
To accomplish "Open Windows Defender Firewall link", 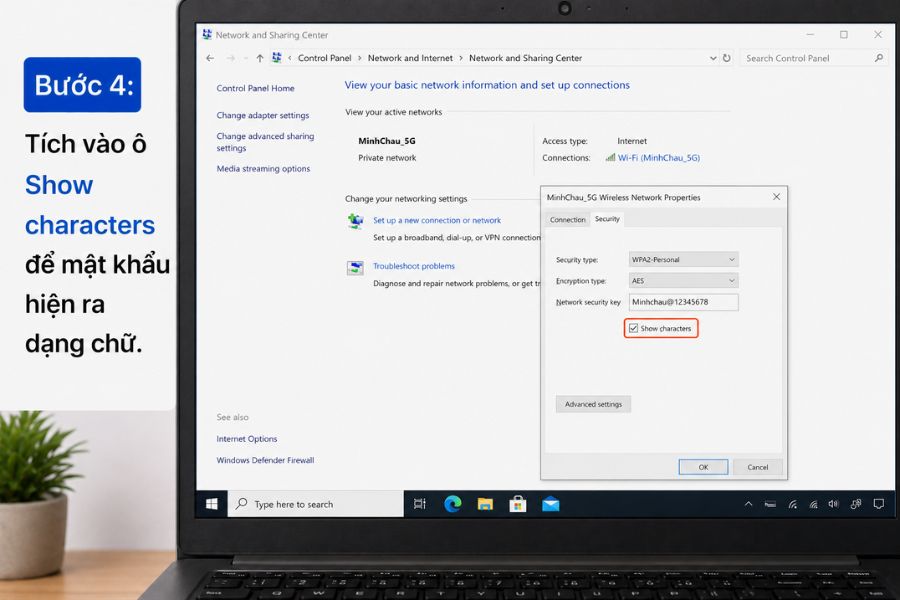I will coord(265,460).
